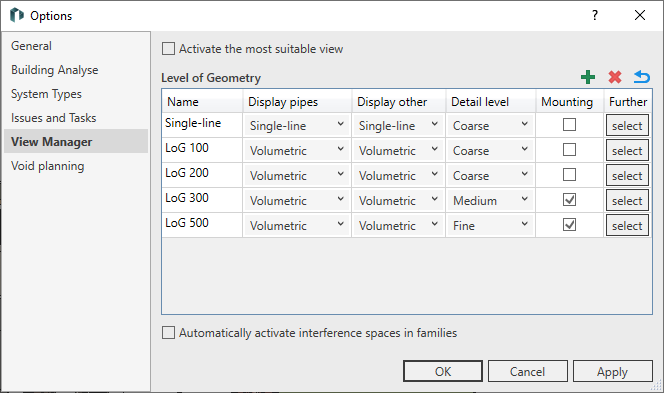The width and height of the screenshot is (664, 393).
Task: Reset table with the blue undo arrow
Action: pyautogui.click(x=642, y=77)
